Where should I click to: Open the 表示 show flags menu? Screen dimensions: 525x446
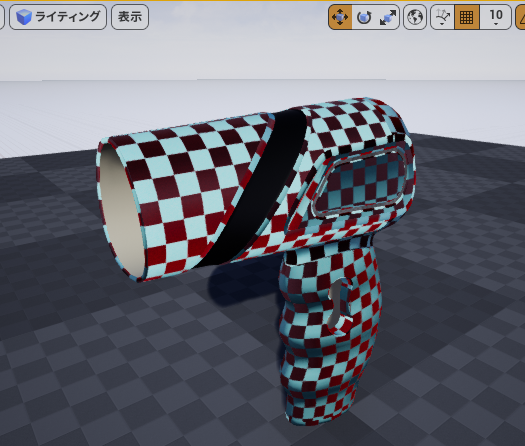tap(130, 17)
